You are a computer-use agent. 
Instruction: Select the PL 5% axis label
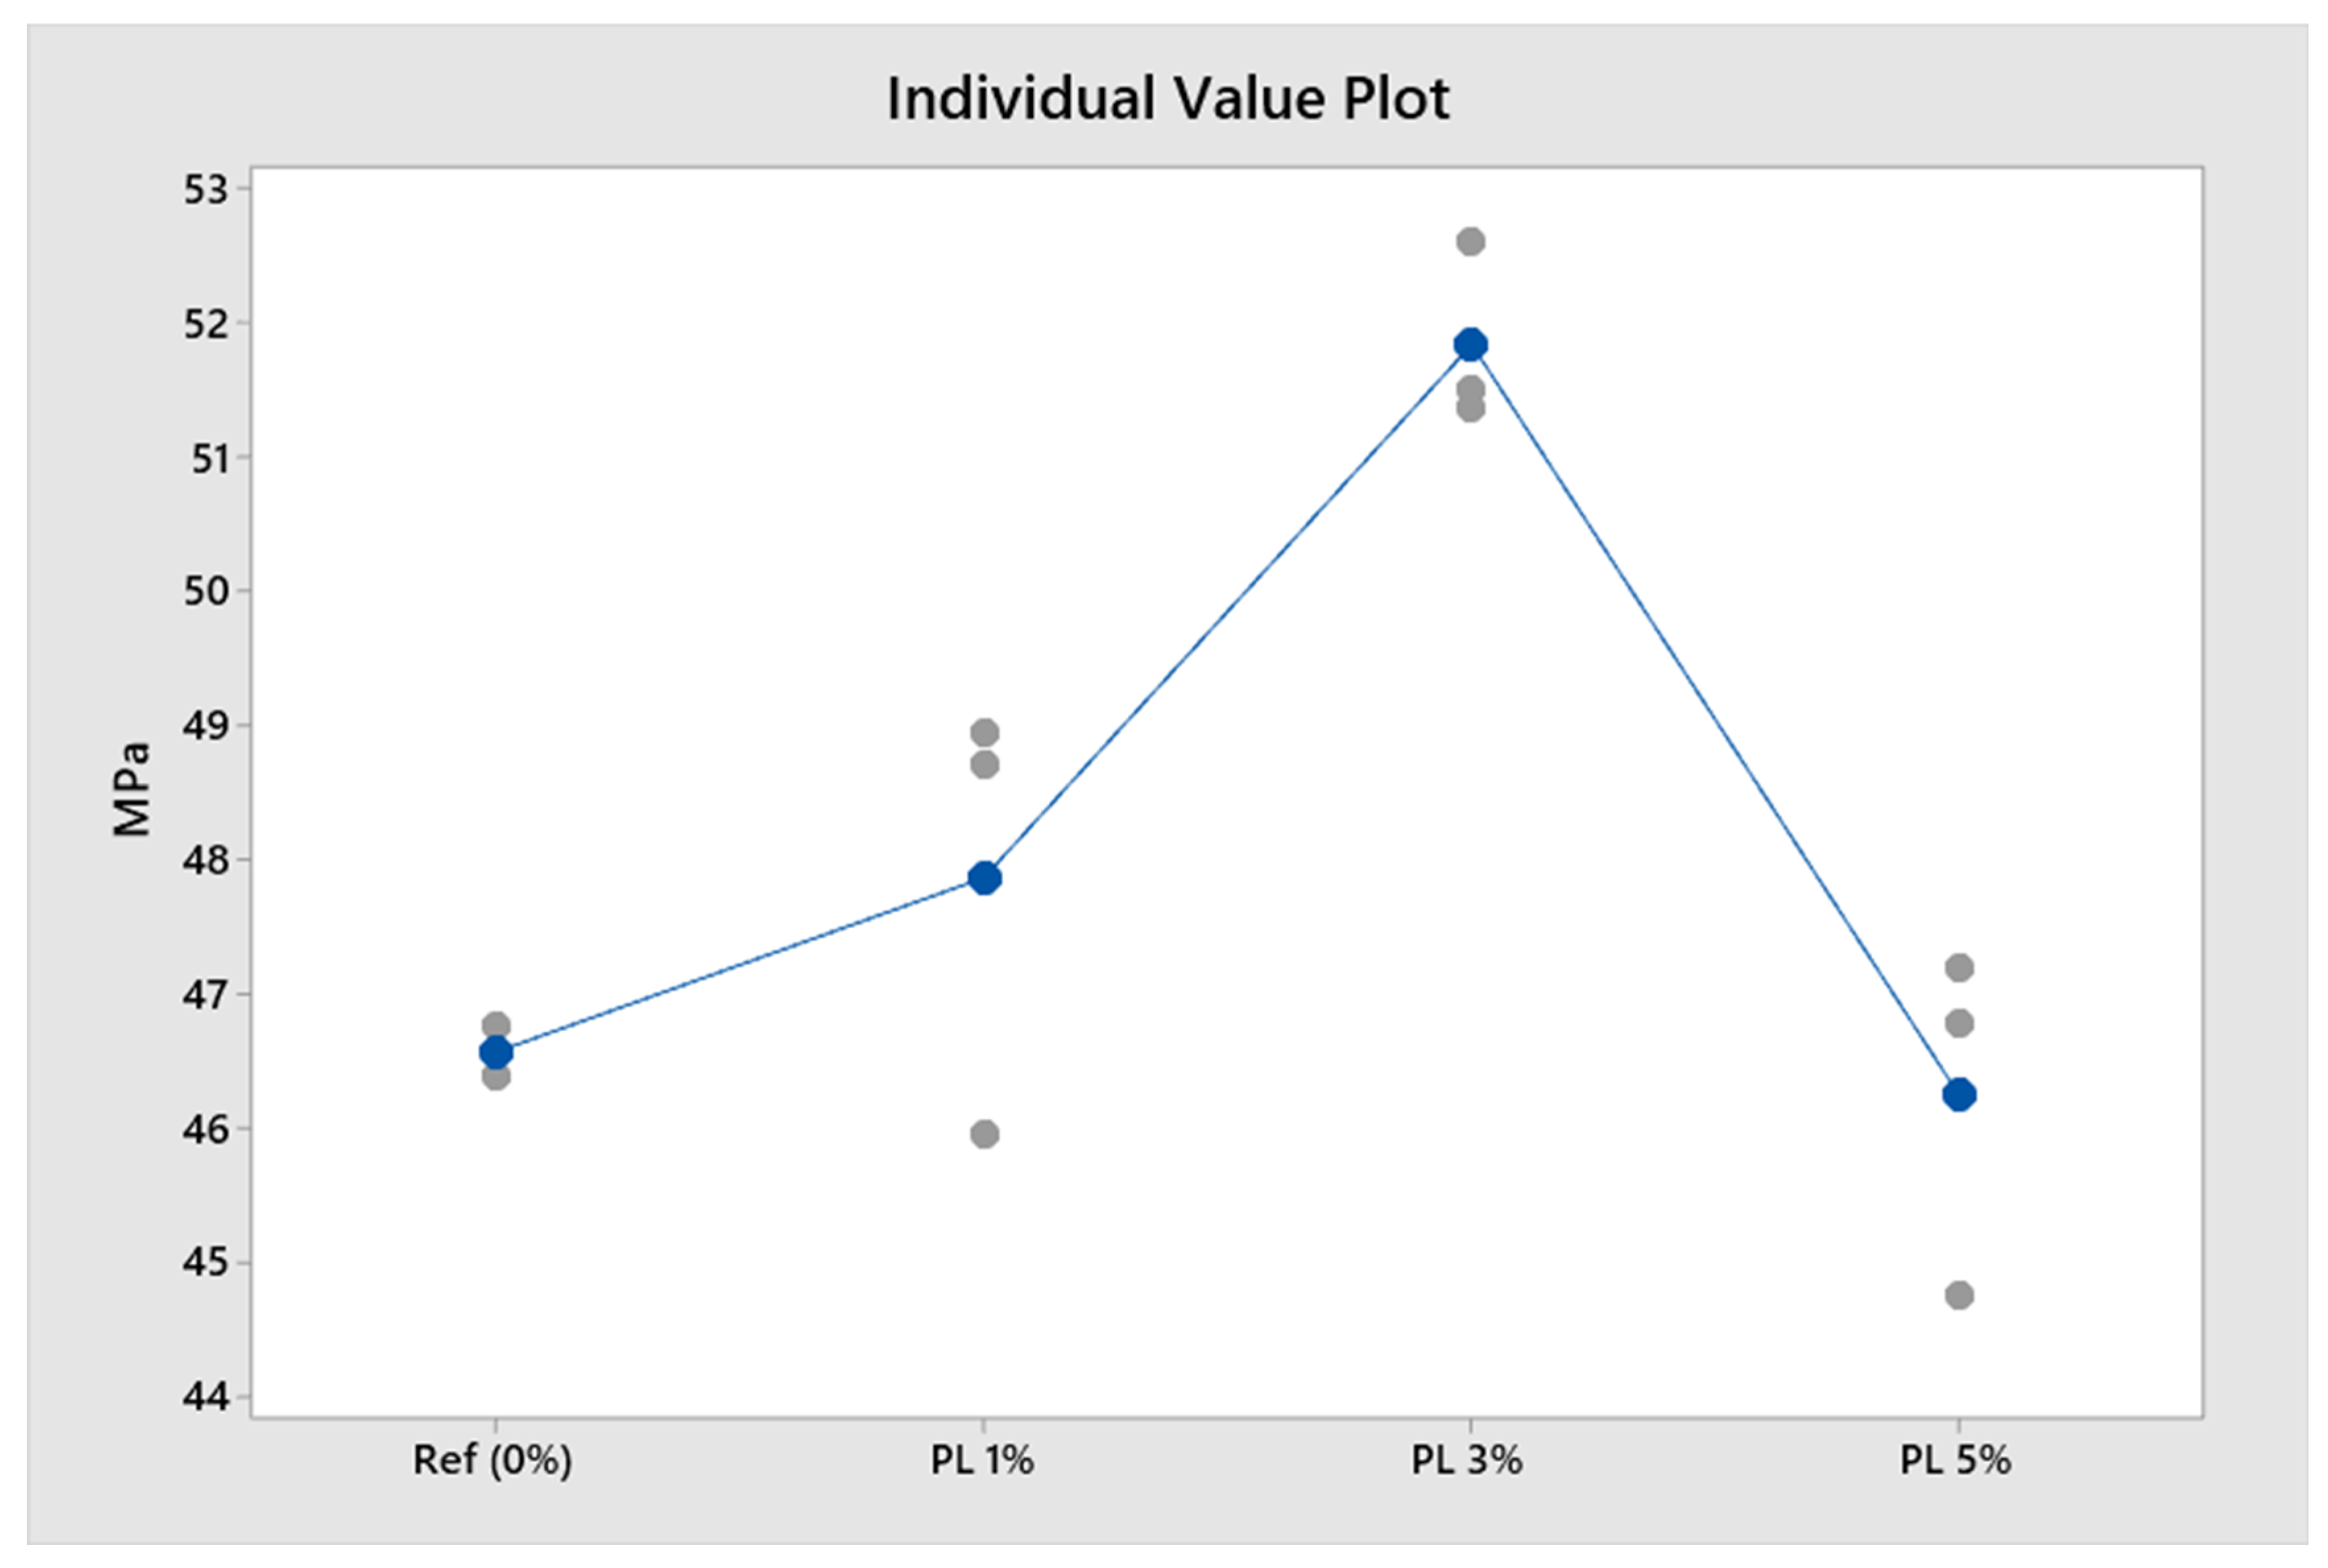tap(1955, 1461)
